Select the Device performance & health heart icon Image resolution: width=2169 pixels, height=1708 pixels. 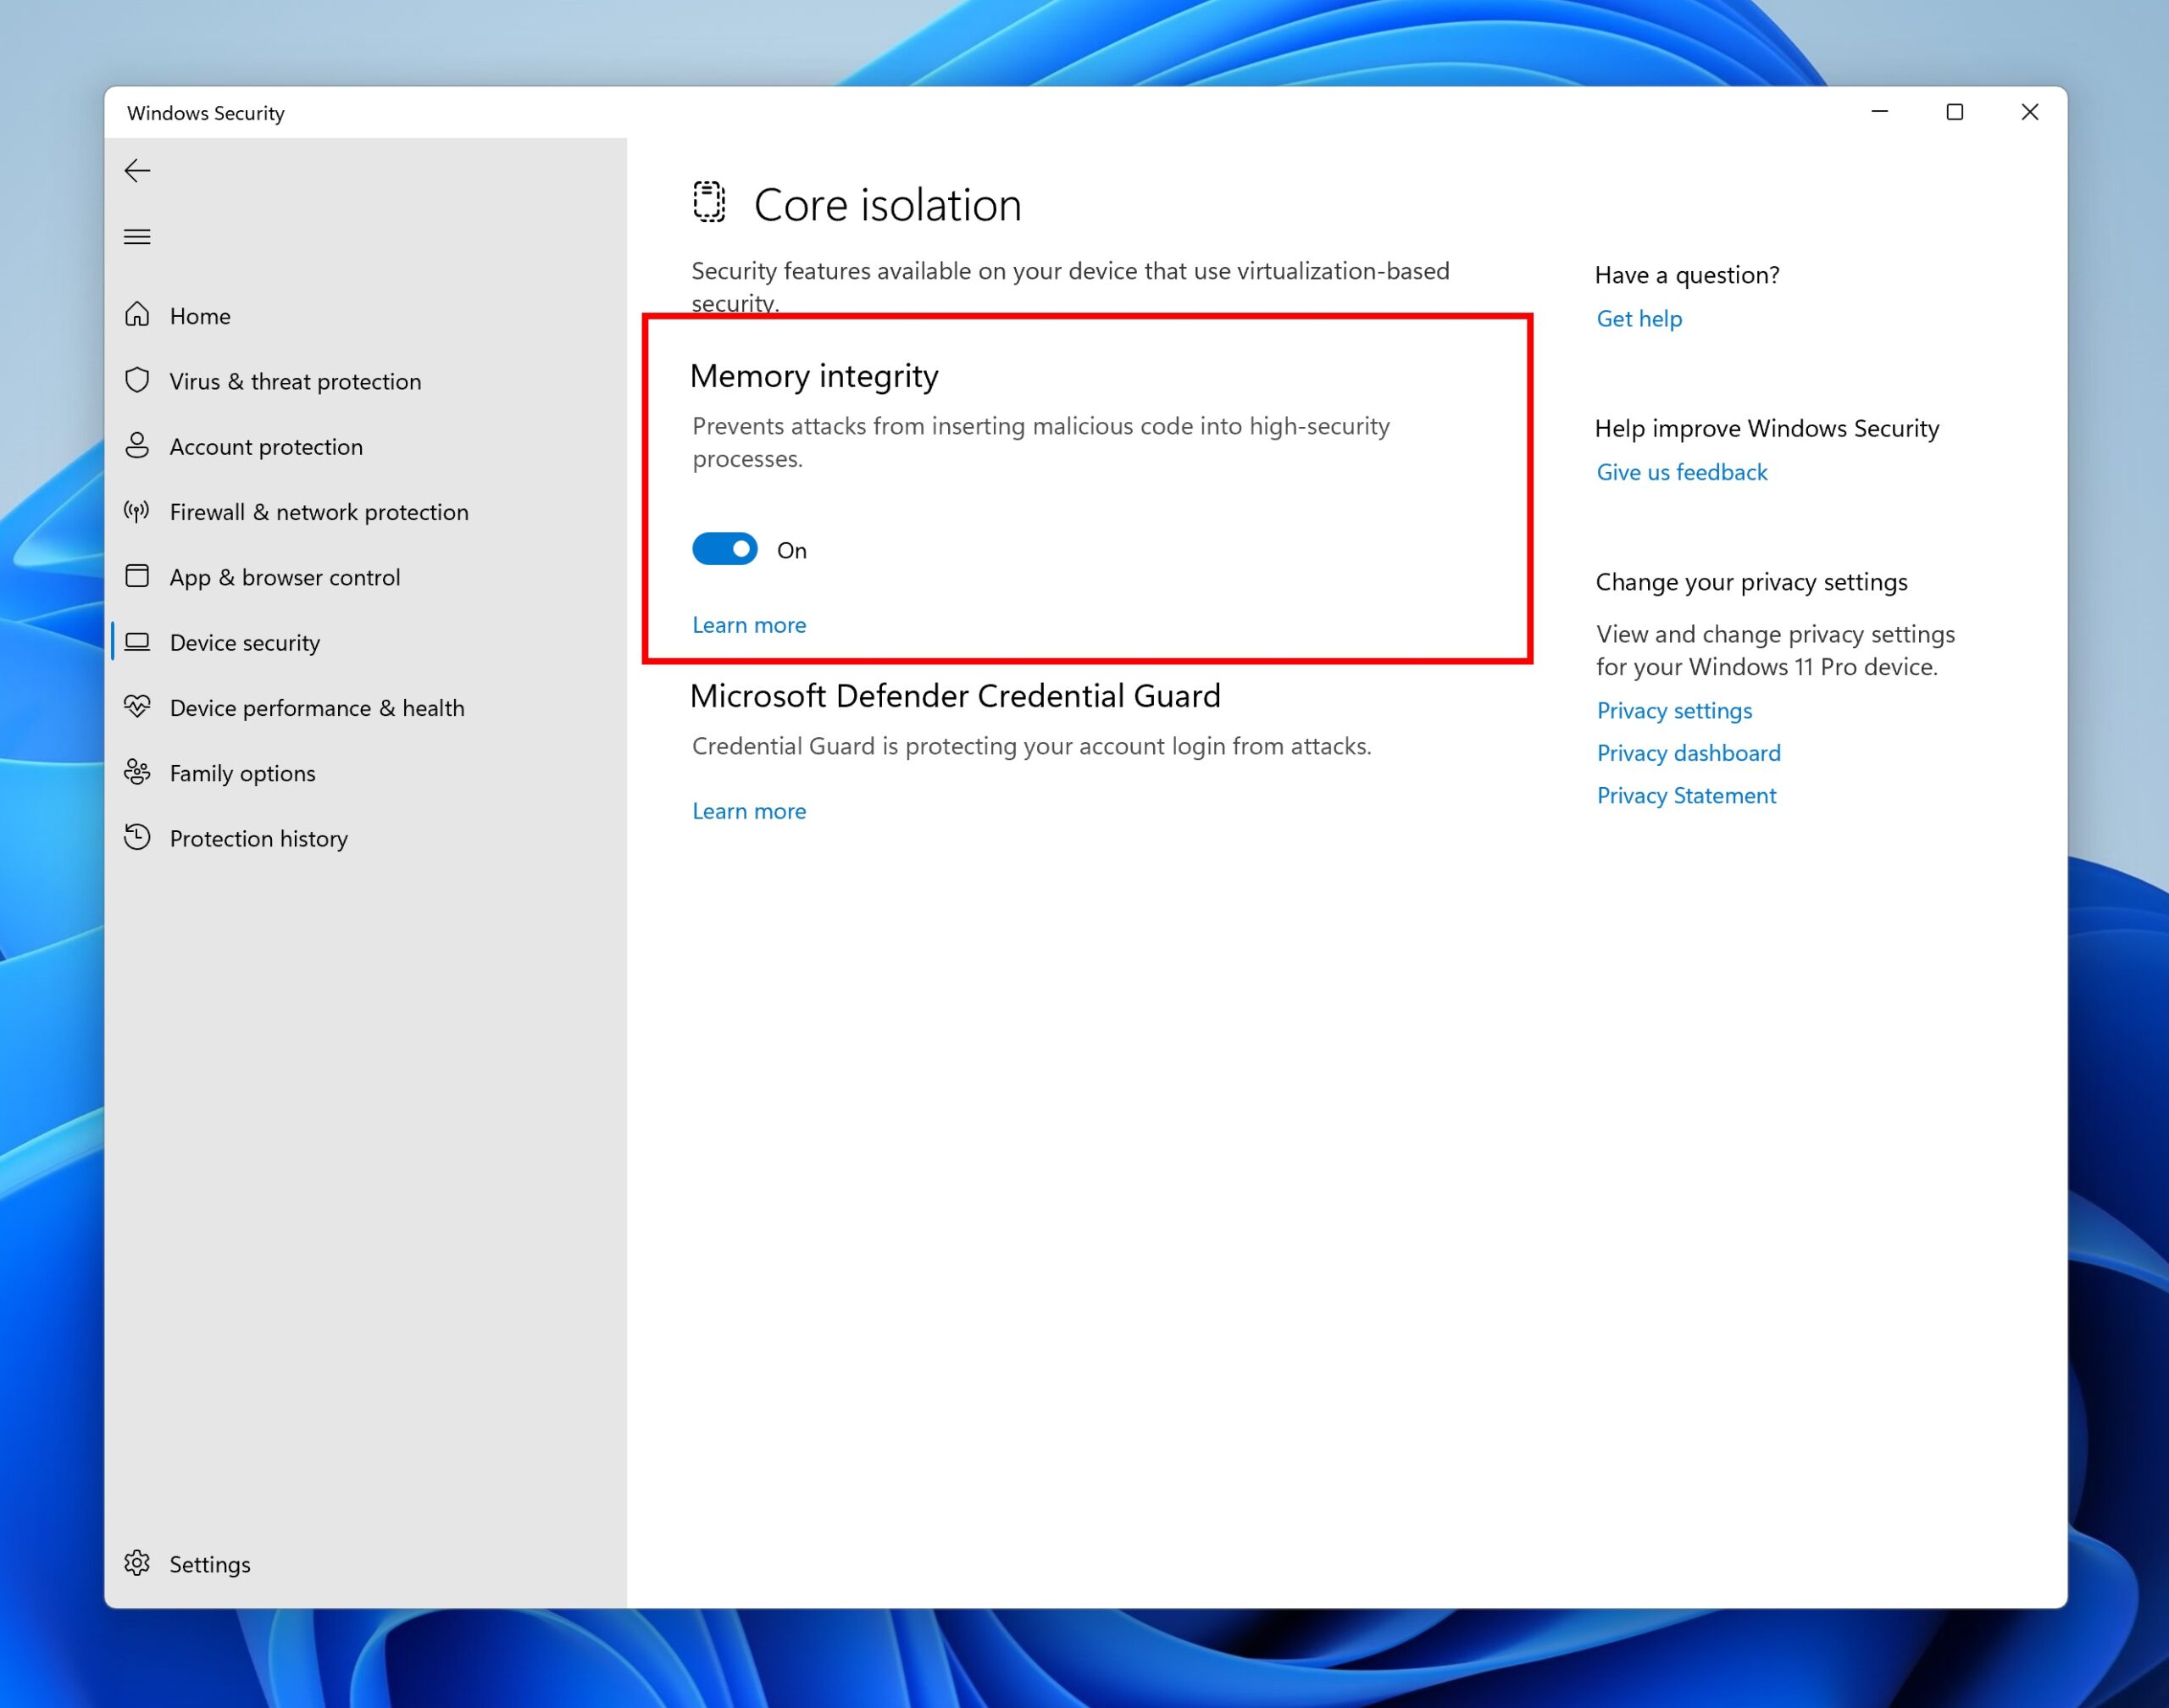pos(138,707)
